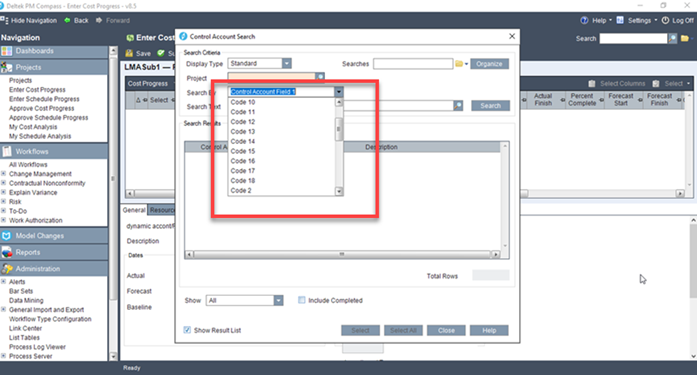The image size is (697, 375).
Task: Click the top-right Search input field
Action: click(633, 39)
